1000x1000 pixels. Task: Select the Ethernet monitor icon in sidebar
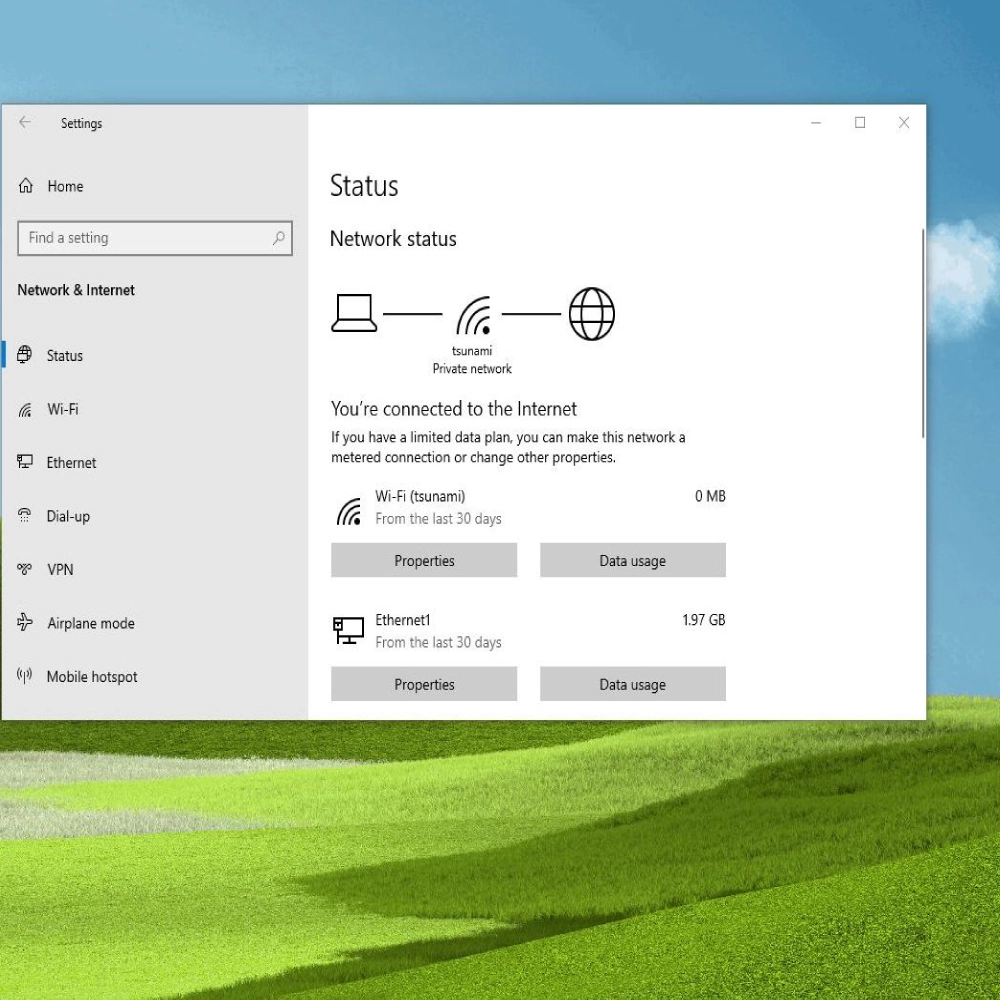point(25,462)
